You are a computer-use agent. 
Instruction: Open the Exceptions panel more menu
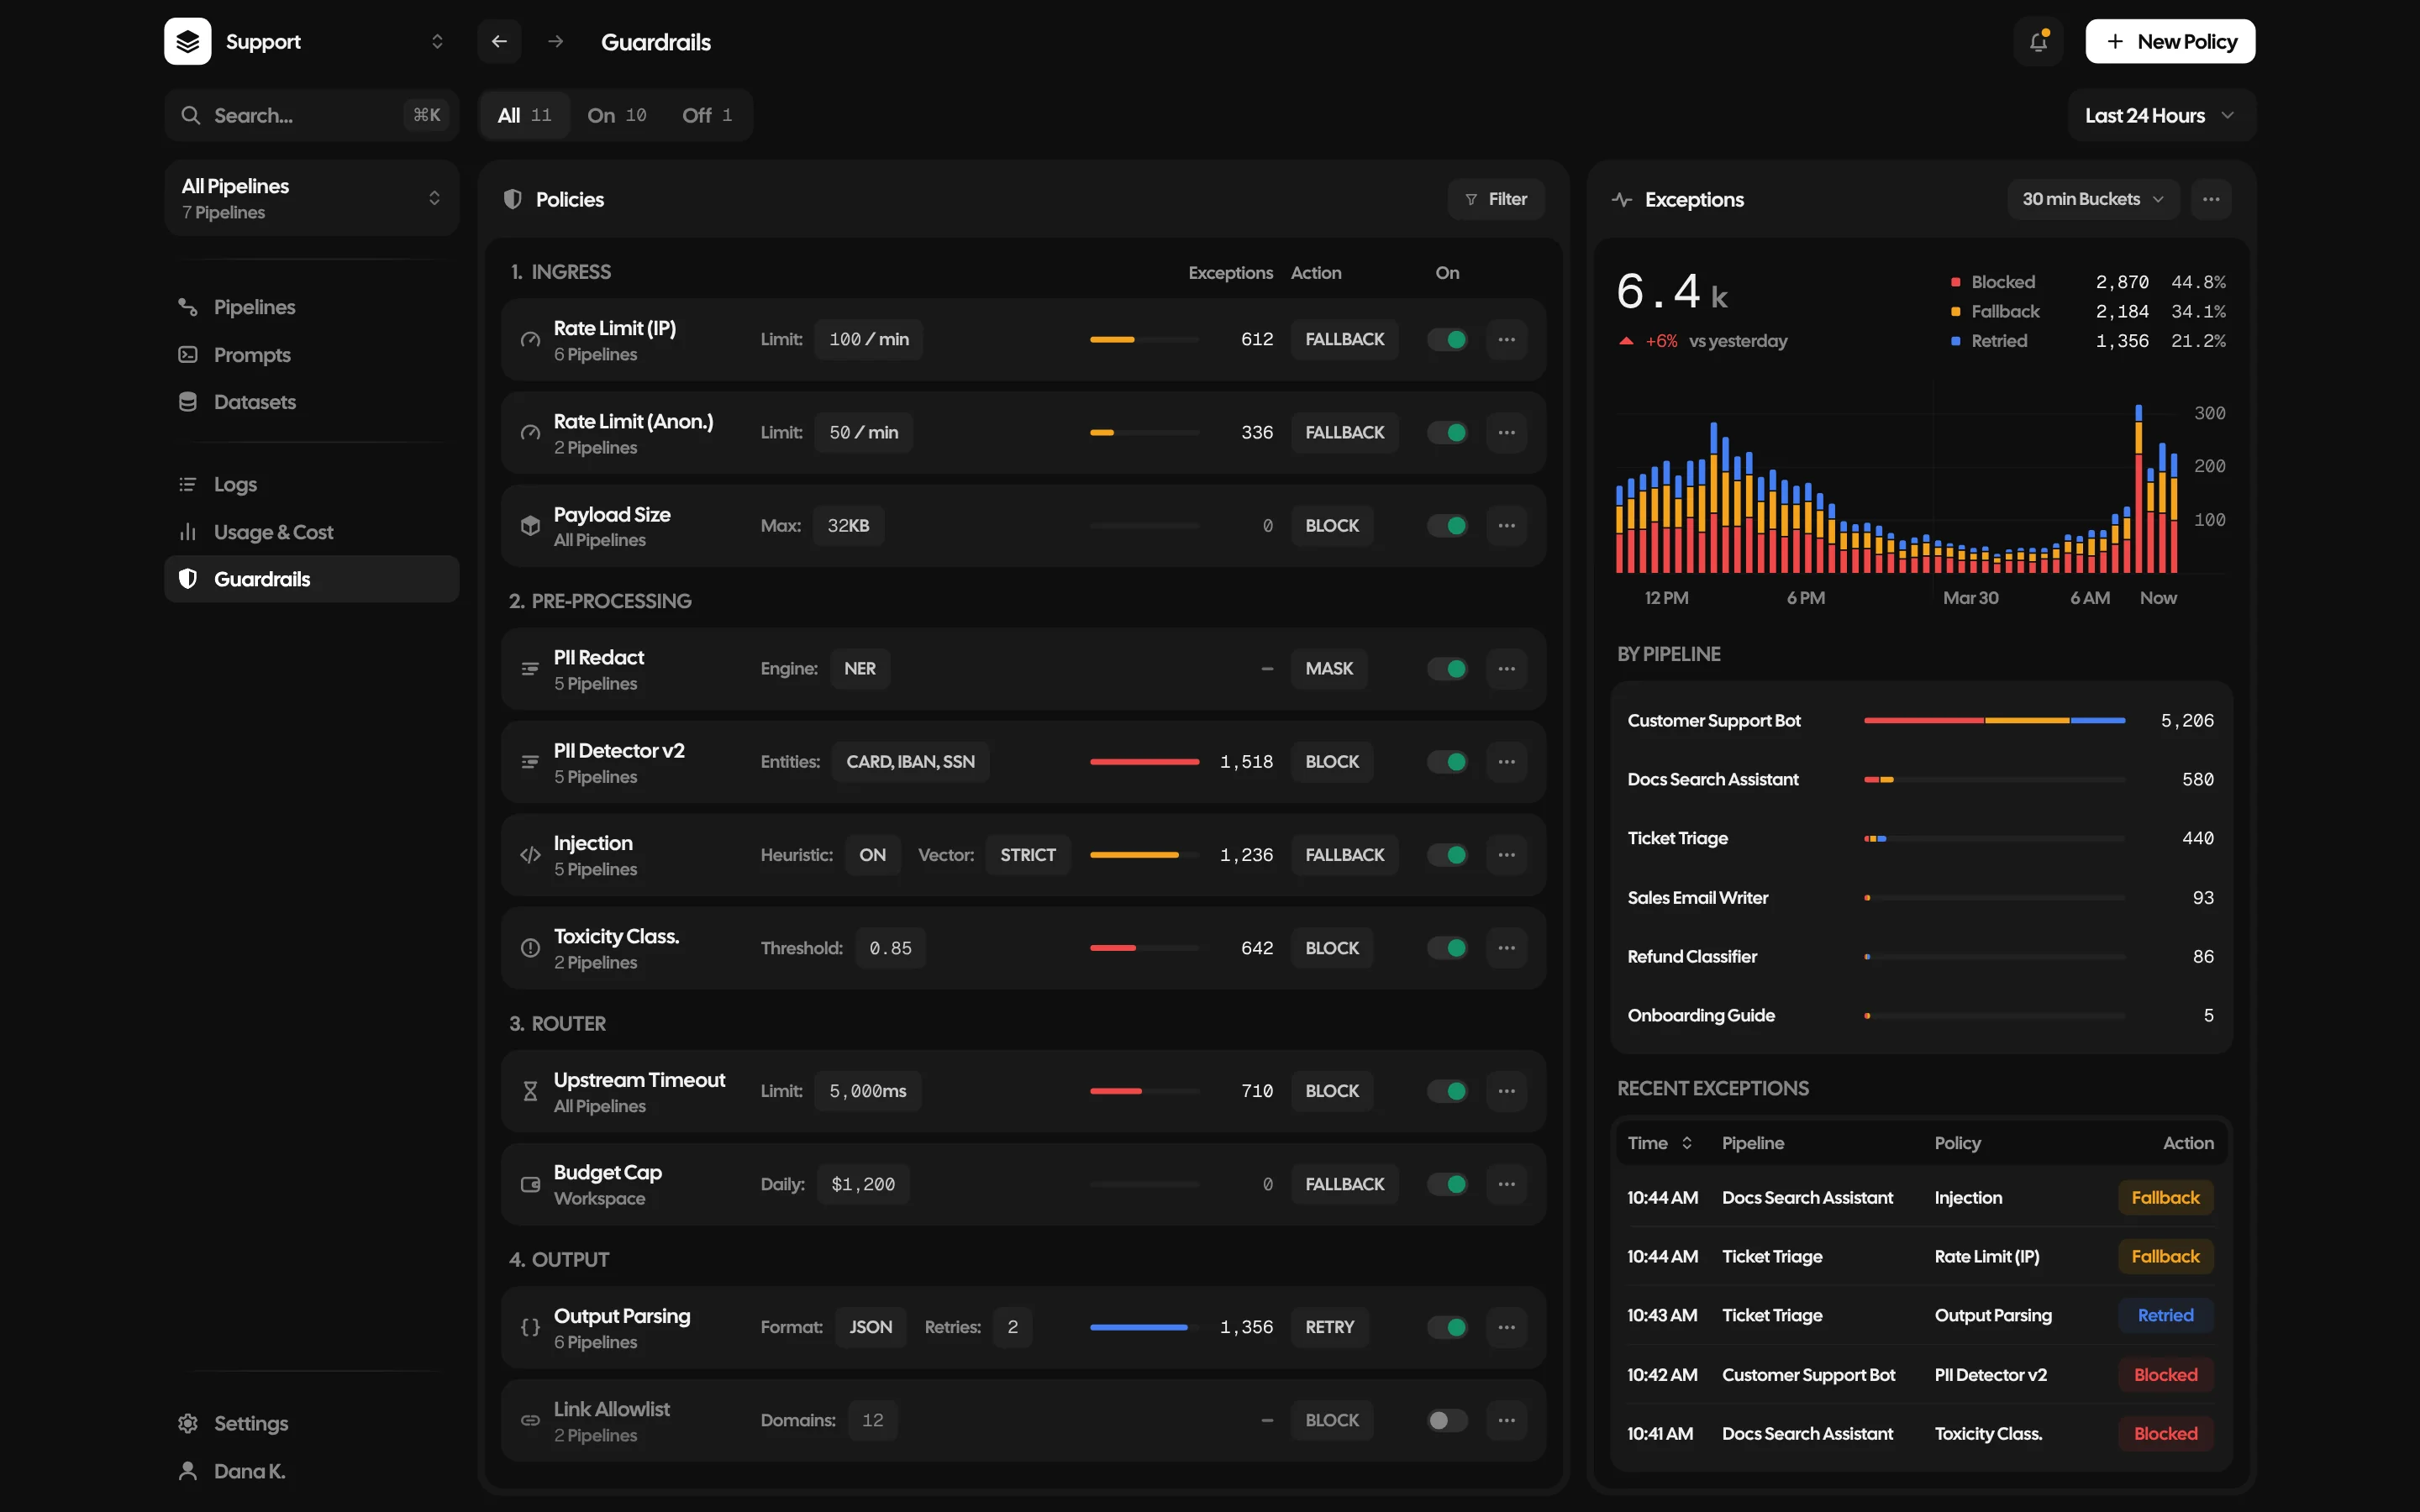tap(2210, 200)
